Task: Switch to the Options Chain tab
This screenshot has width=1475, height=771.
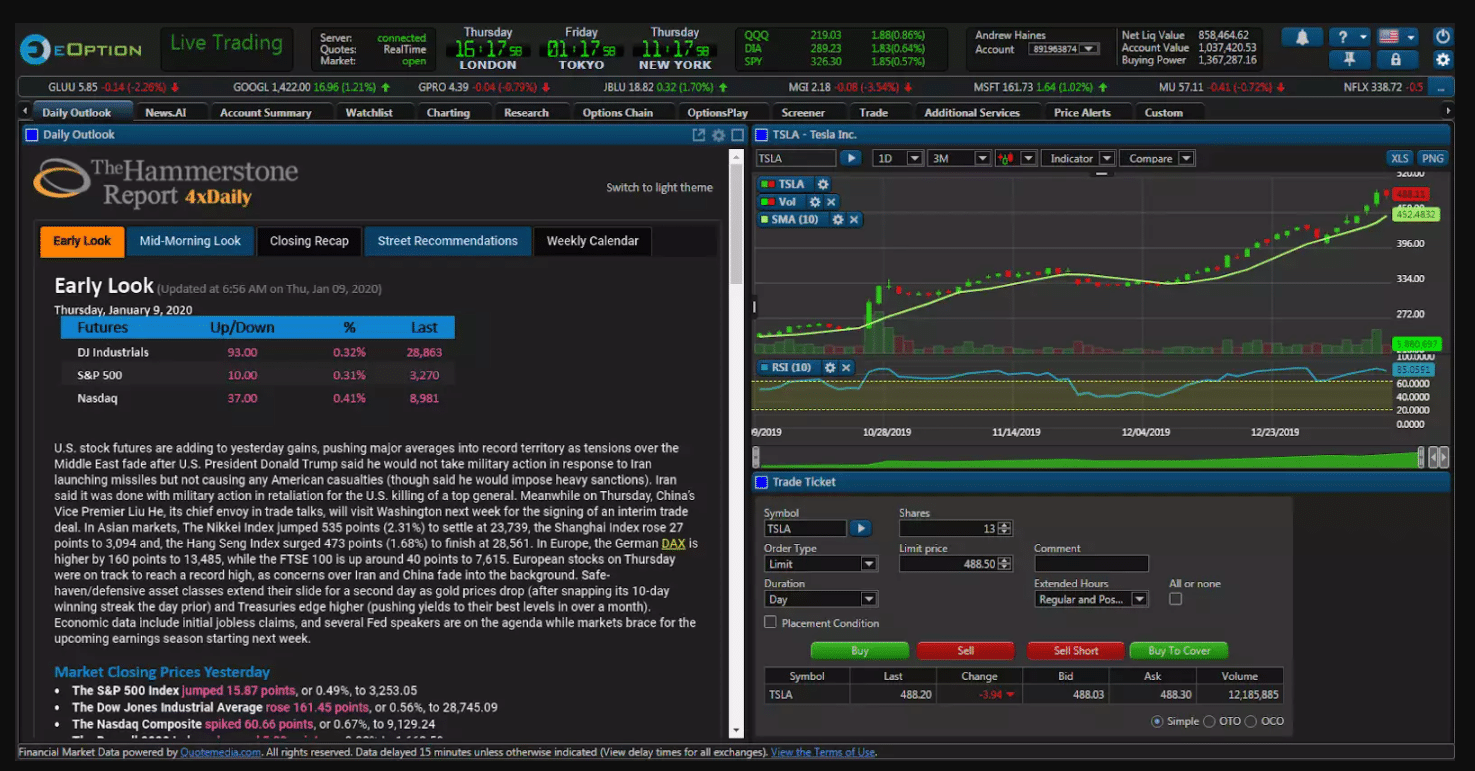Action: coord(617,113)
